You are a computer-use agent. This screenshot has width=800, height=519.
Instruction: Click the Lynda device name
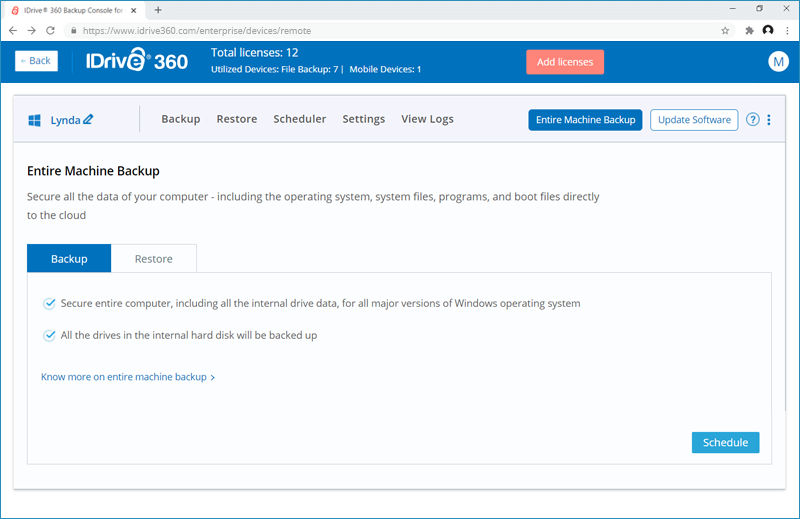[65, 120]
